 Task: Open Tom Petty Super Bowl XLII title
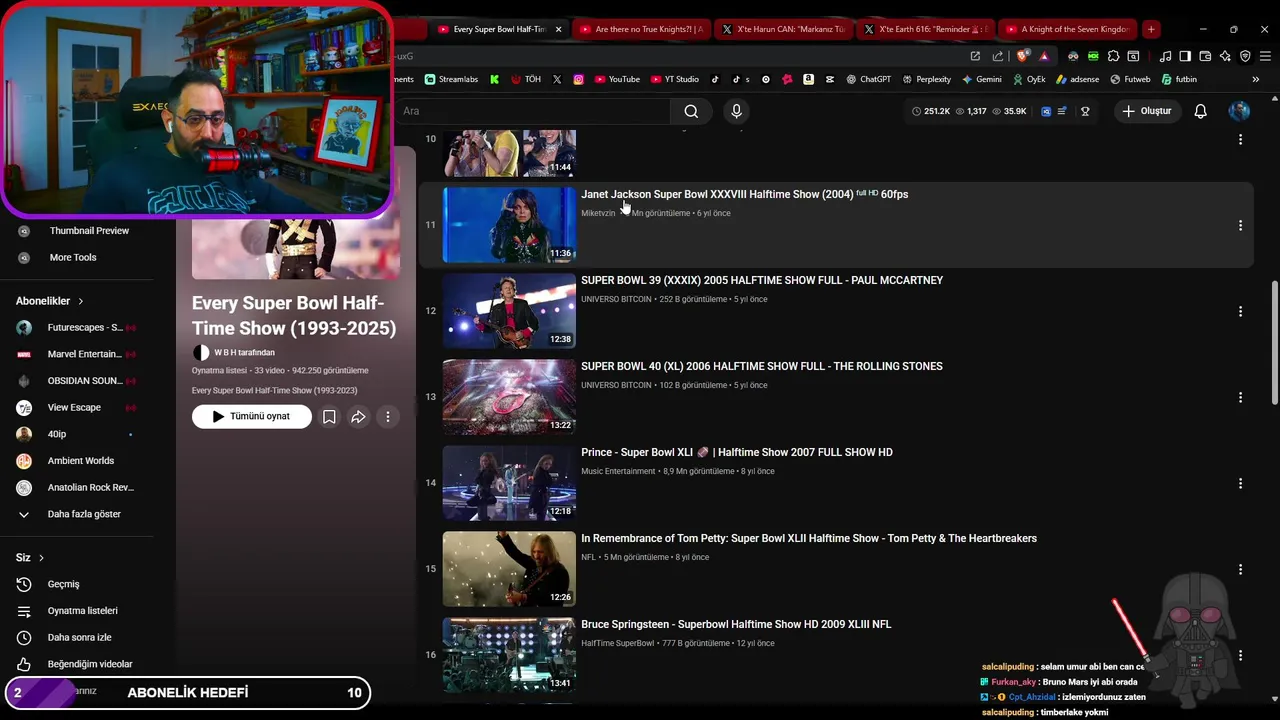pyautogui.click(x=809, y=538)
